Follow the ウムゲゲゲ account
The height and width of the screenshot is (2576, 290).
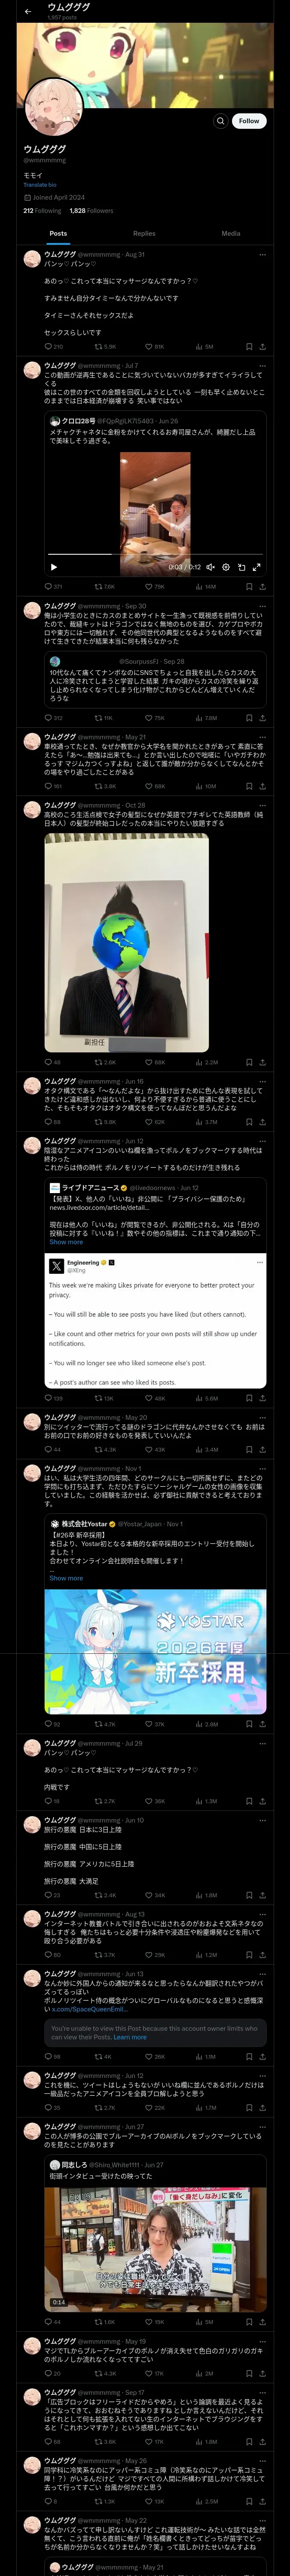pos(249,121)
